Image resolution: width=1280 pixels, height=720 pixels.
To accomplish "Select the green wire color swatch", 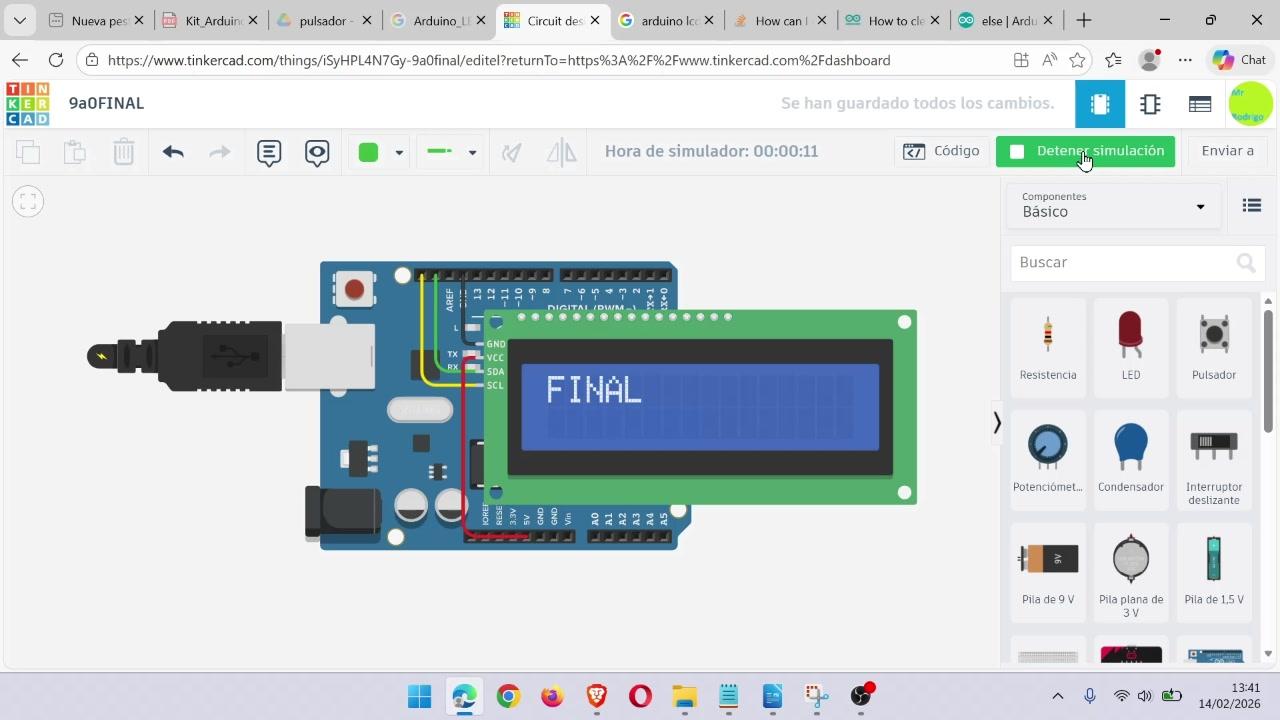I will click(368, 152).
